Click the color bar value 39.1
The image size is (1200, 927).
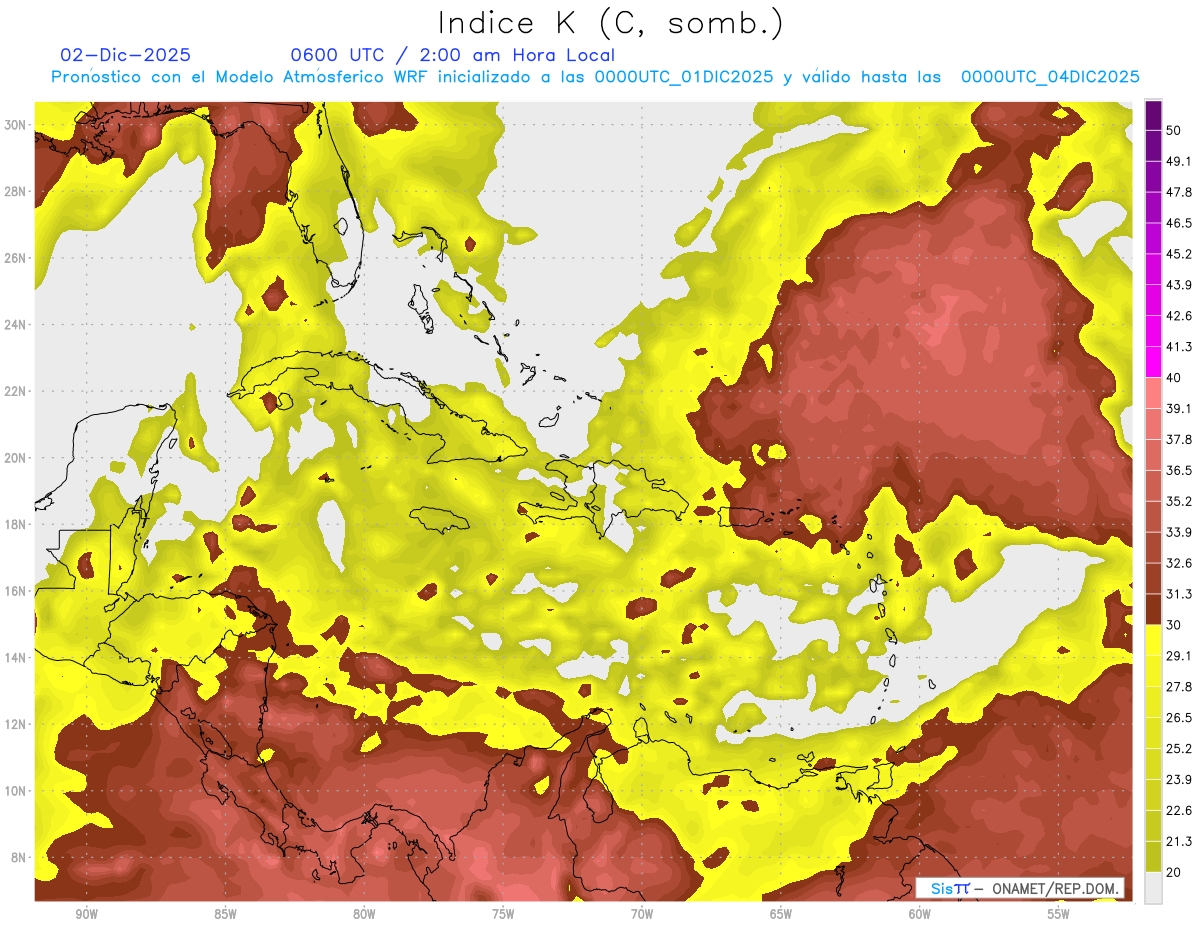click(x=1179, y=408)
